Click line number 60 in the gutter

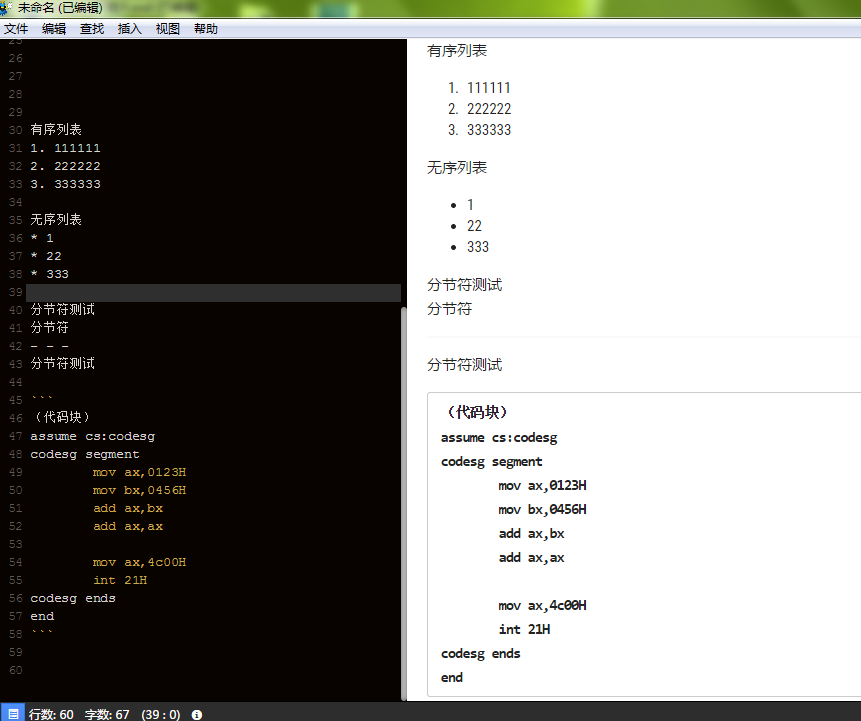pos(15,670)
